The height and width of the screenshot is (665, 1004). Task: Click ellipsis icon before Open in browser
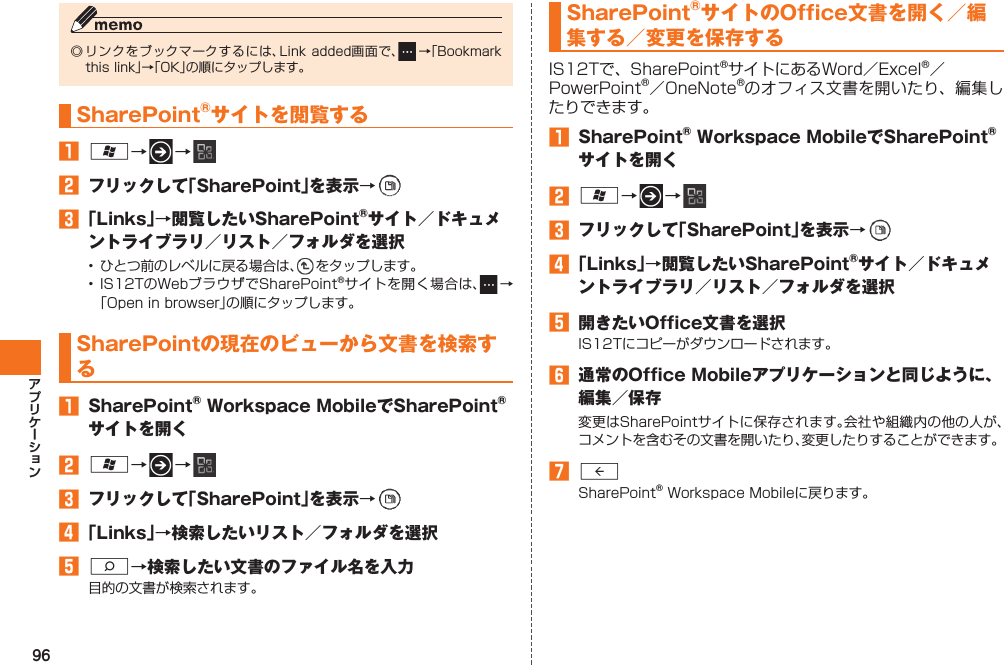[489, 284]
